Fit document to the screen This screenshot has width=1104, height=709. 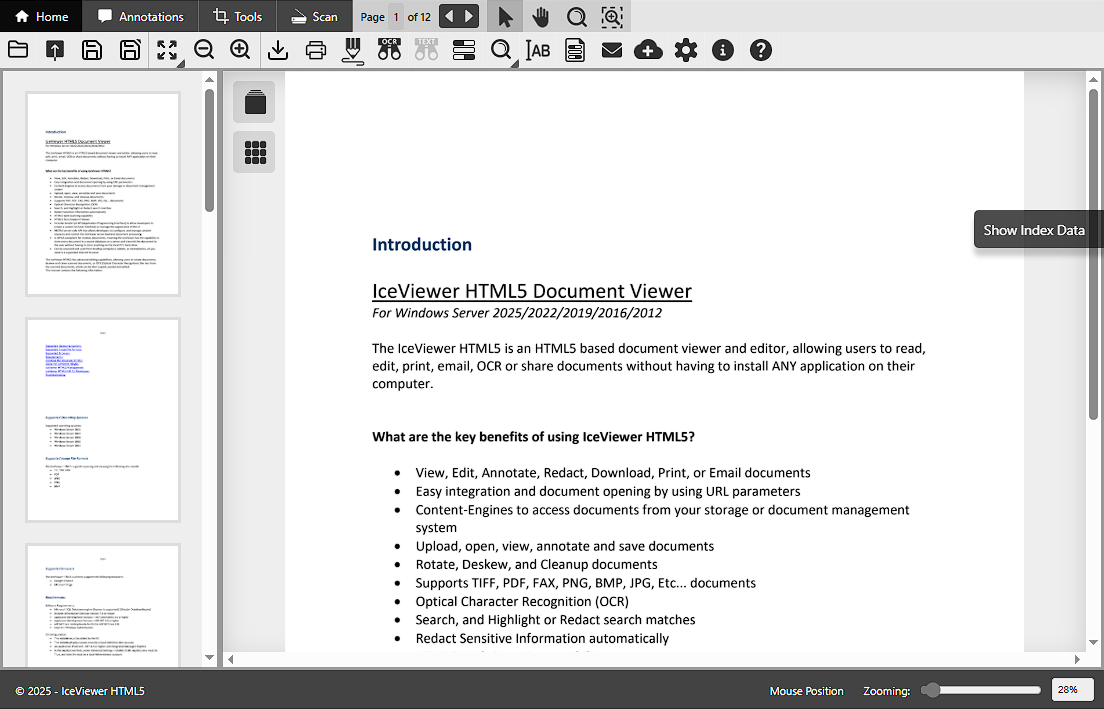coord(167,49)
